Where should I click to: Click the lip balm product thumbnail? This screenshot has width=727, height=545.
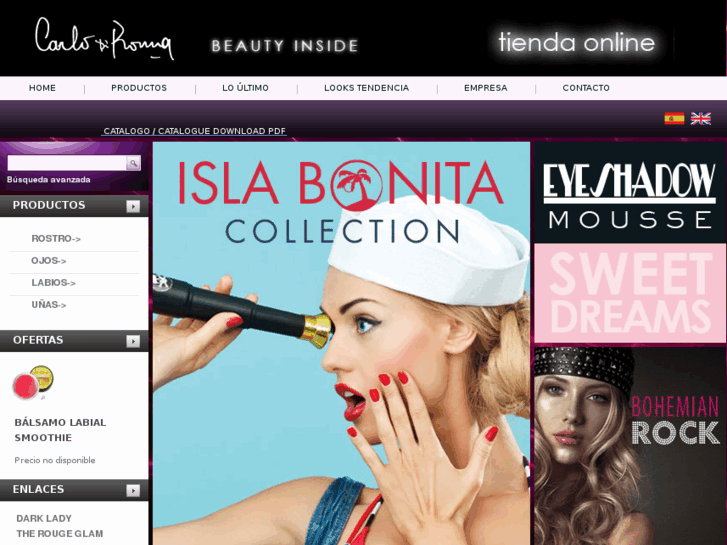33,383
